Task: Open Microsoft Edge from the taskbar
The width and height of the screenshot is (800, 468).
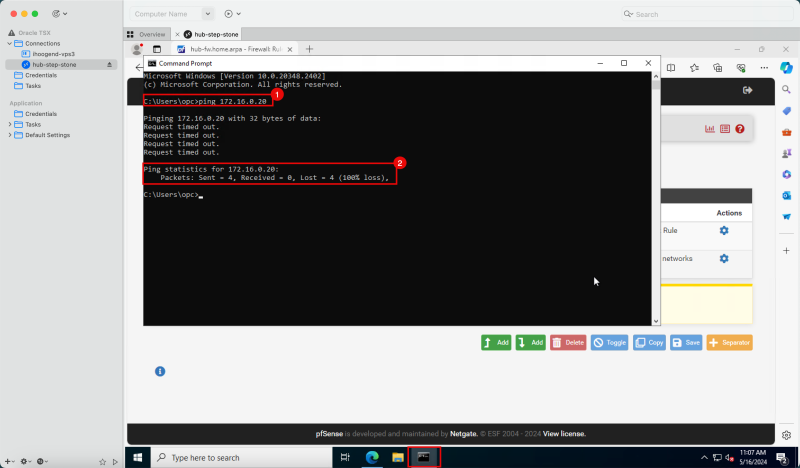Action: pos(372,457)
